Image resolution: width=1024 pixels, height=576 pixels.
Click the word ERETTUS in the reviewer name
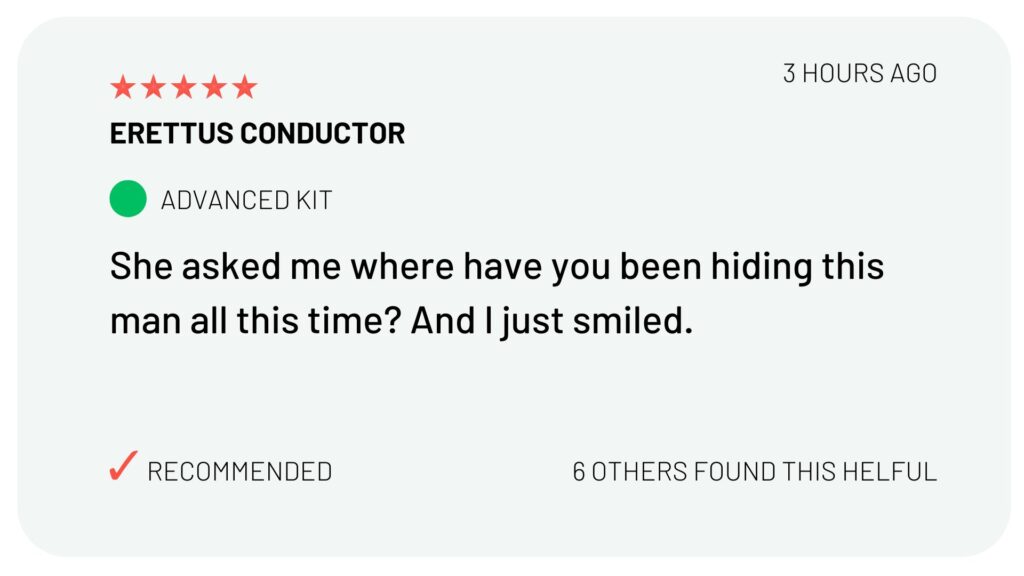click(x=171, y=133)
